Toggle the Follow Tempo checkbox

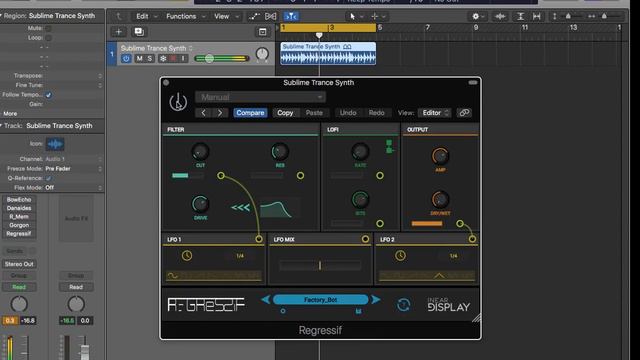[x=48, y=95]
